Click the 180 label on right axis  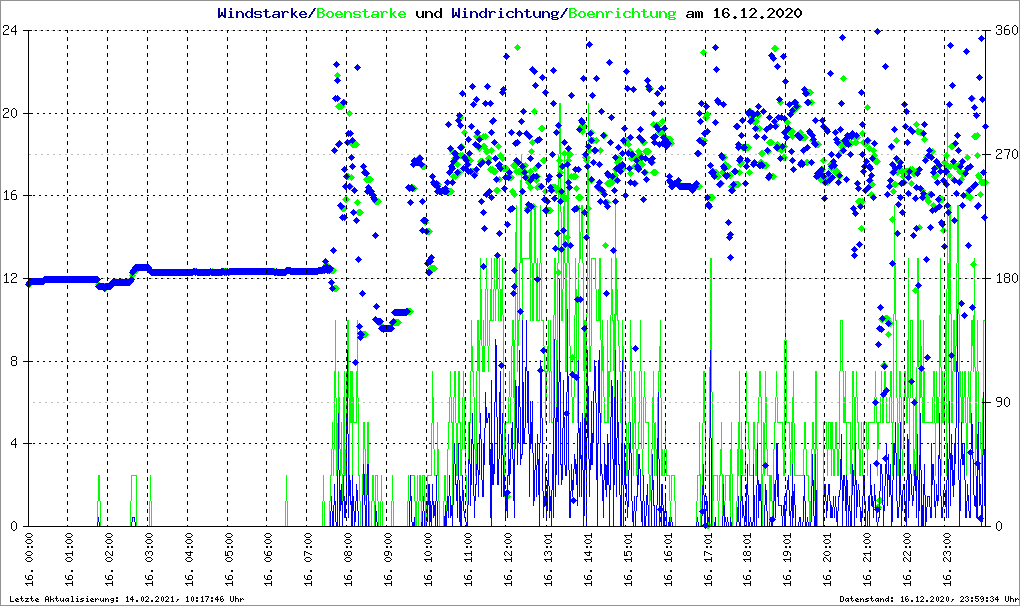point(1005,279)
